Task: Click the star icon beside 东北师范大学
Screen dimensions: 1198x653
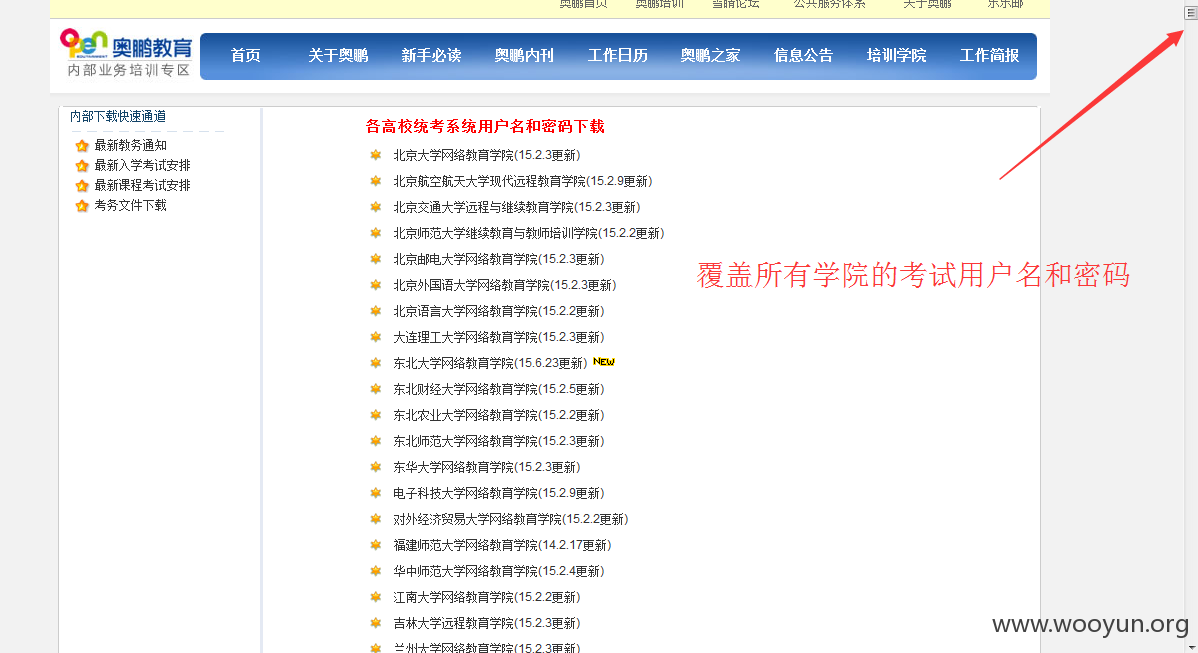Action: tap(375, 441)
